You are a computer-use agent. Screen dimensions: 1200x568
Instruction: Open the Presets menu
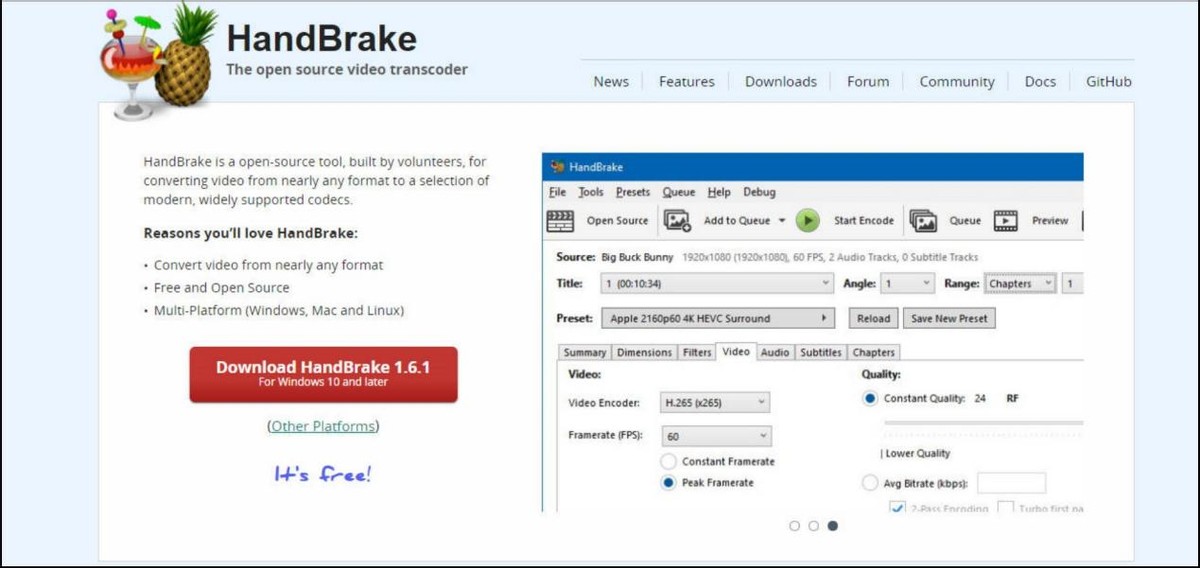(x=632, y=192)
